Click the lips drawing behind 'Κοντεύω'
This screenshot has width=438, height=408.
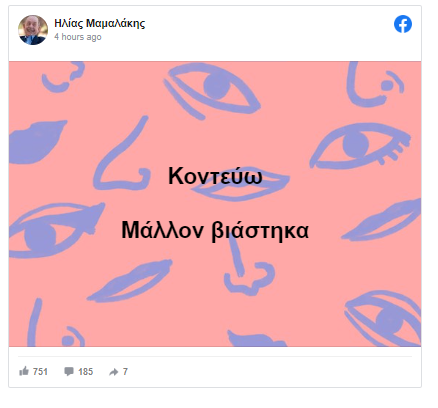pyautogui.click(x=240, y=187)
